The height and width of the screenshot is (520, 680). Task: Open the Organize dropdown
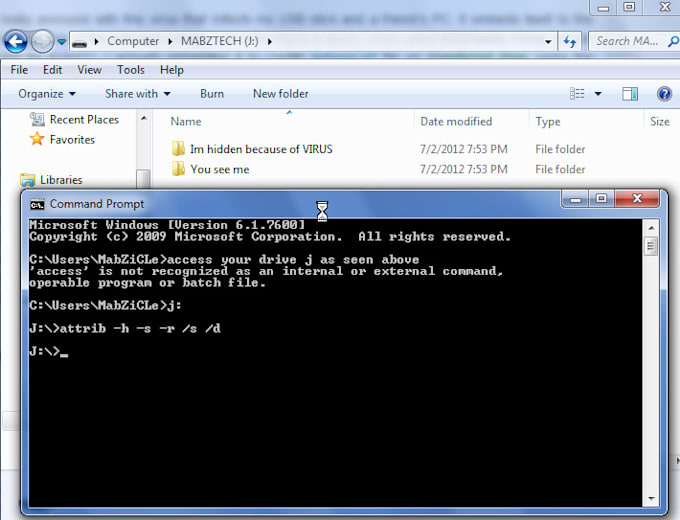(47, 94)
